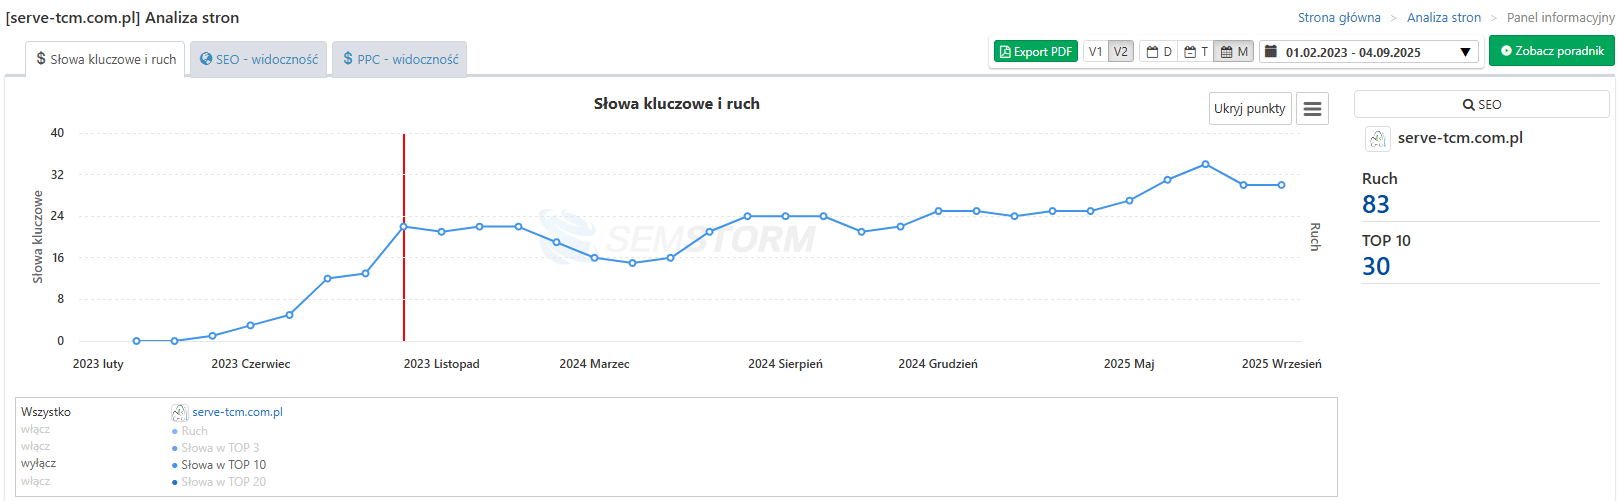The image size is (1618, 501).
Task: Open the SEO - widoczność tab
Action: point(259,60)
